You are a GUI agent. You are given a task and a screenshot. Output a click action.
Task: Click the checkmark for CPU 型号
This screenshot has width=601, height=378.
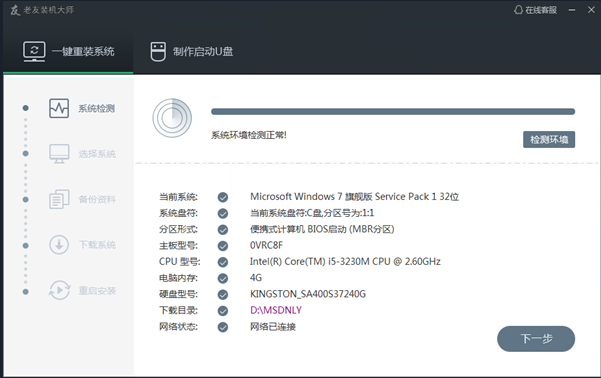pos(223,262)
